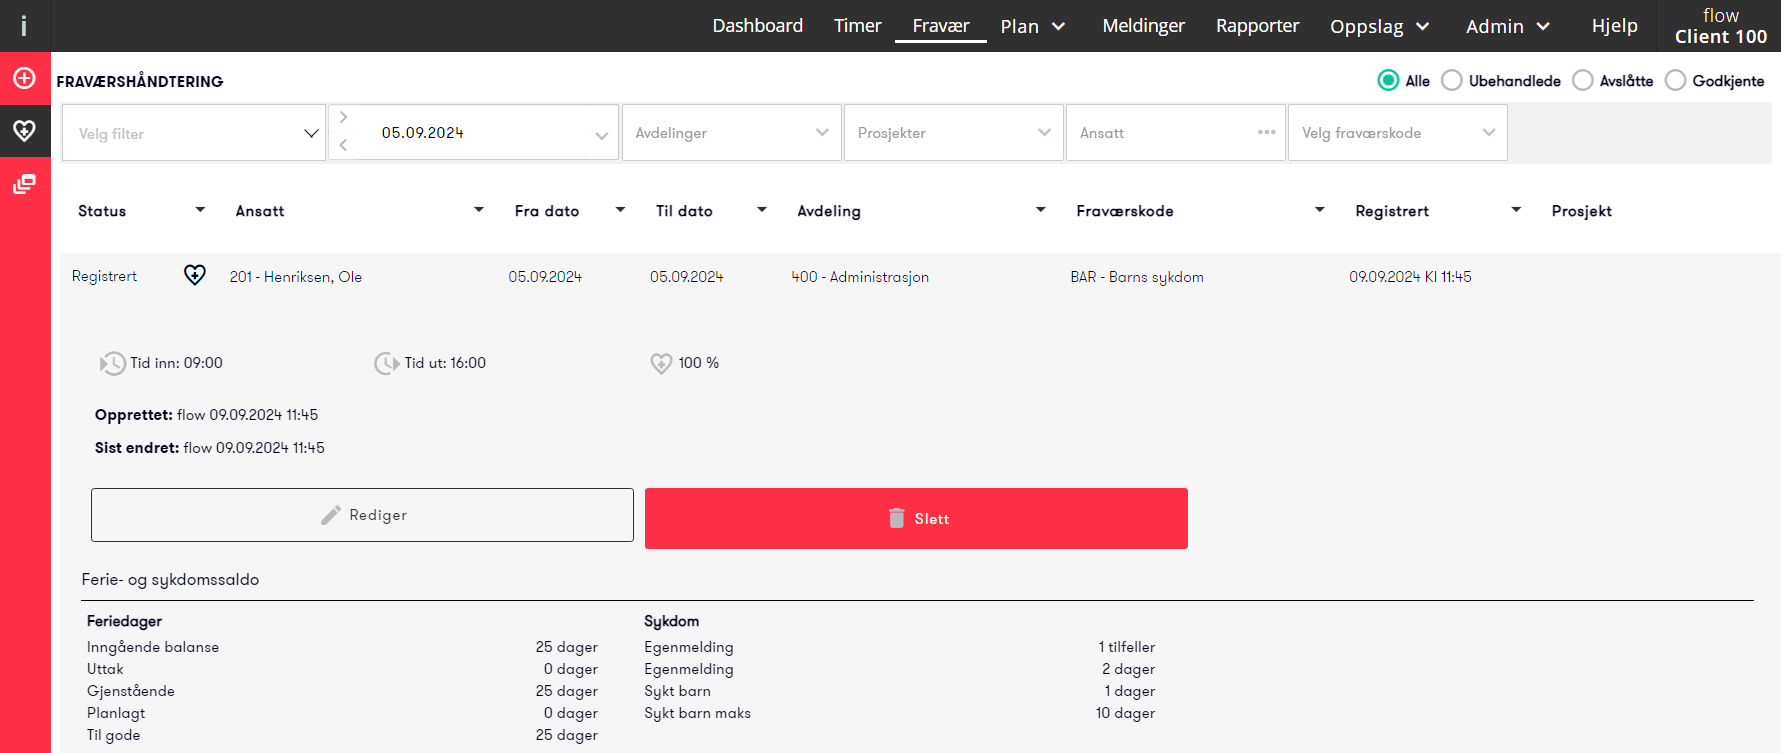
Task: Click the Til gode row label
Action: [x=114, y=735]
